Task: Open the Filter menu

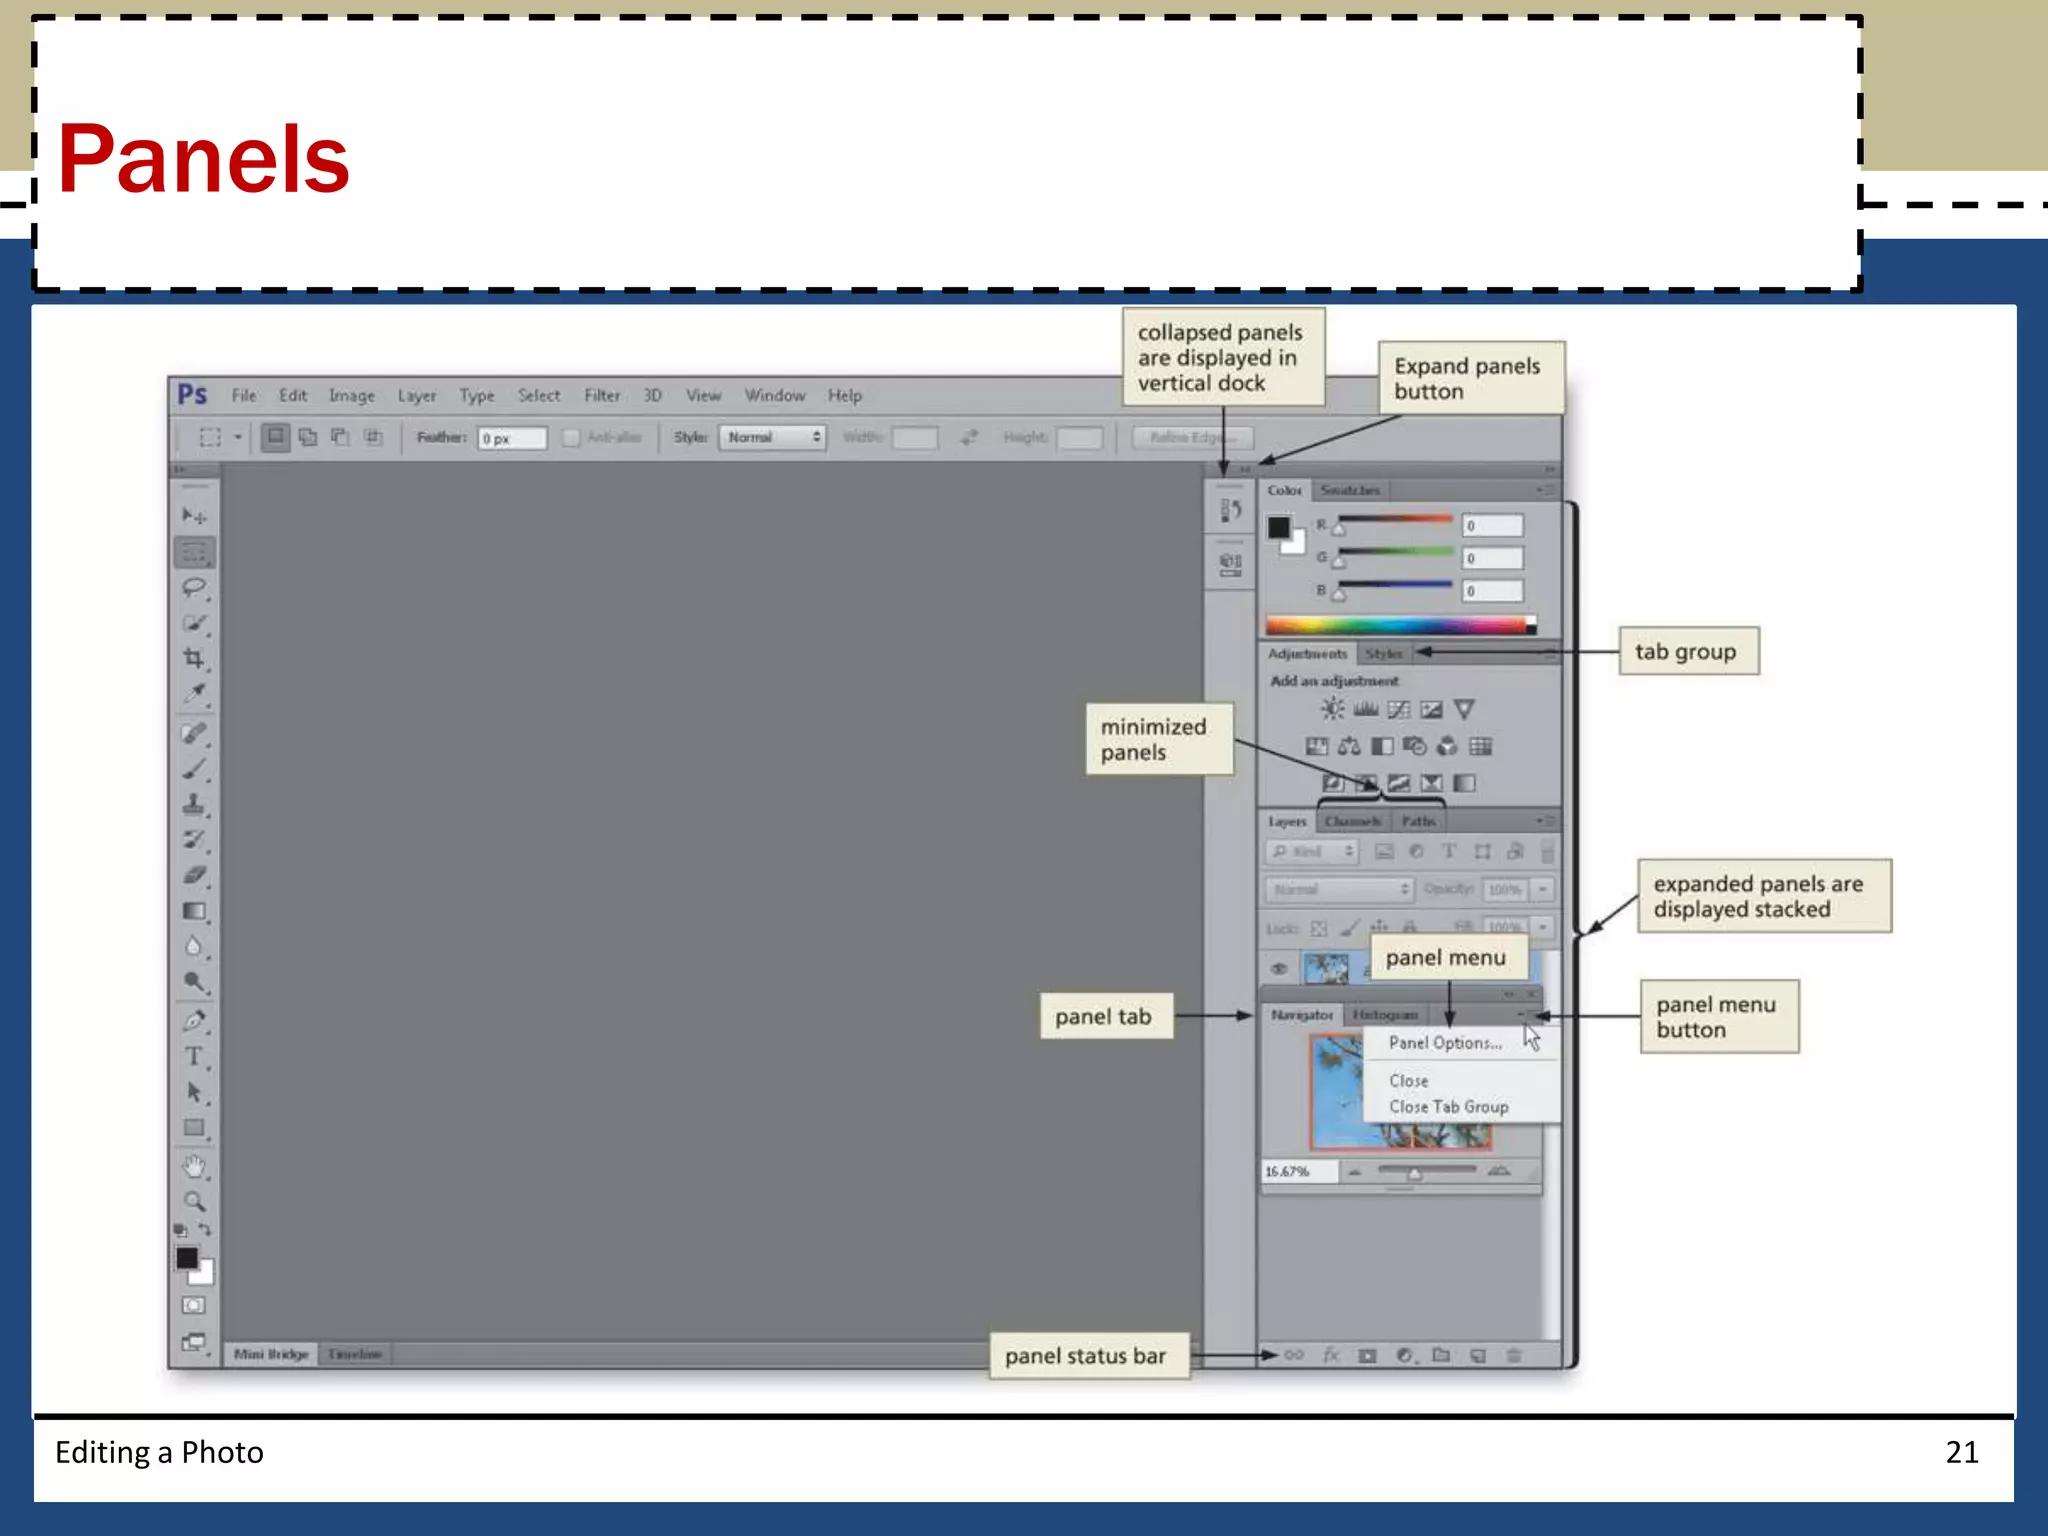Action: tap(602, 396)
